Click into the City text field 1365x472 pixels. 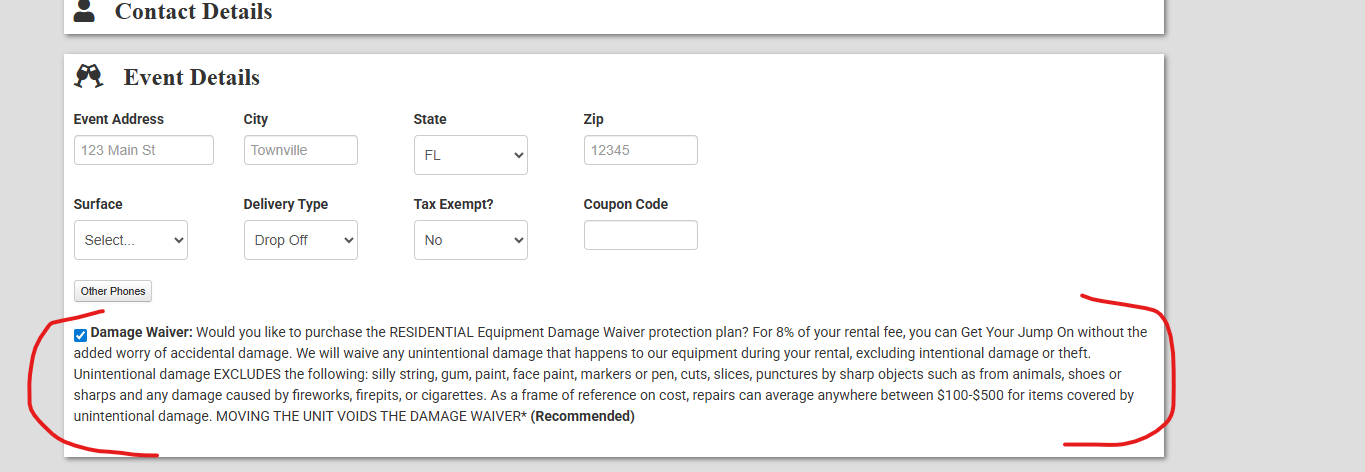(x=300, y=150)
